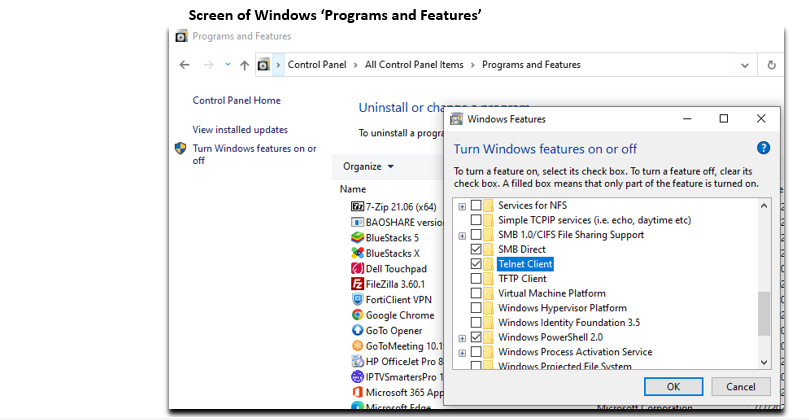Click Control Panel breadcrumb

[317, 65]
